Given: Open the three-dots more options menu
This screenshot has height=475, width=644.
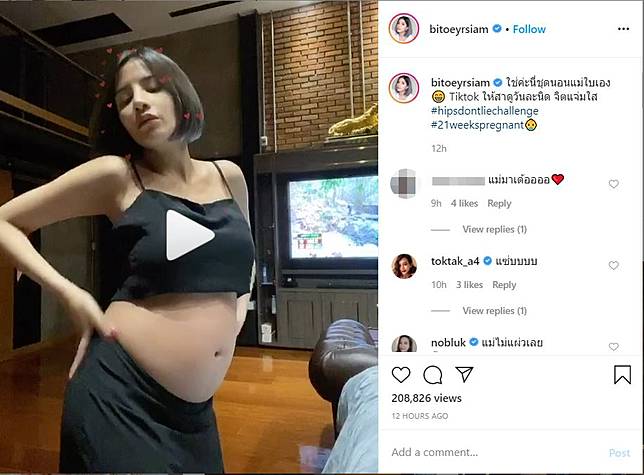Looking at the screenshot, I should coord(623,29).
